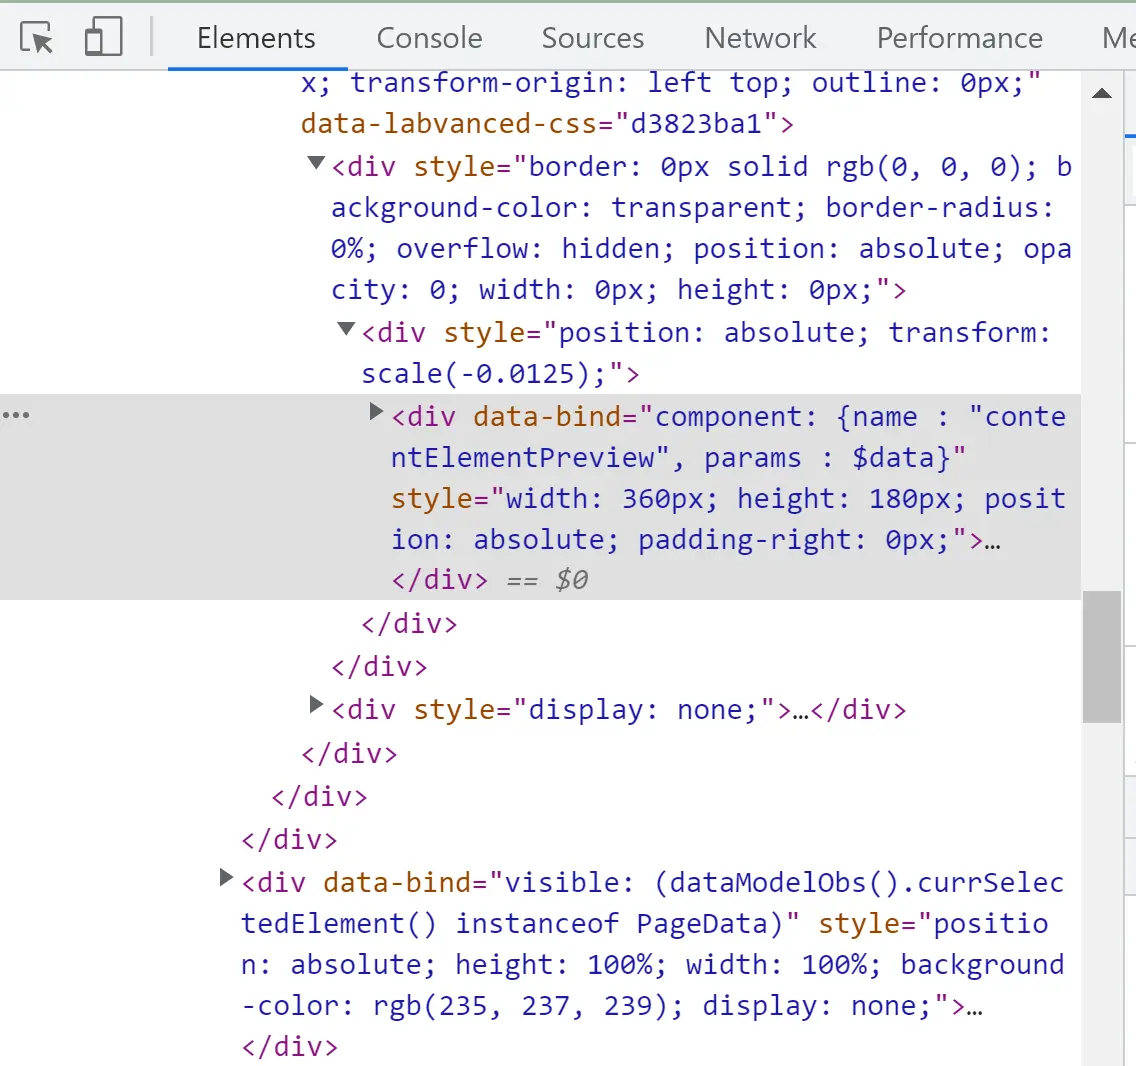Click the data-labvanced-css value d3823ba1

click(x=697, y=124)
